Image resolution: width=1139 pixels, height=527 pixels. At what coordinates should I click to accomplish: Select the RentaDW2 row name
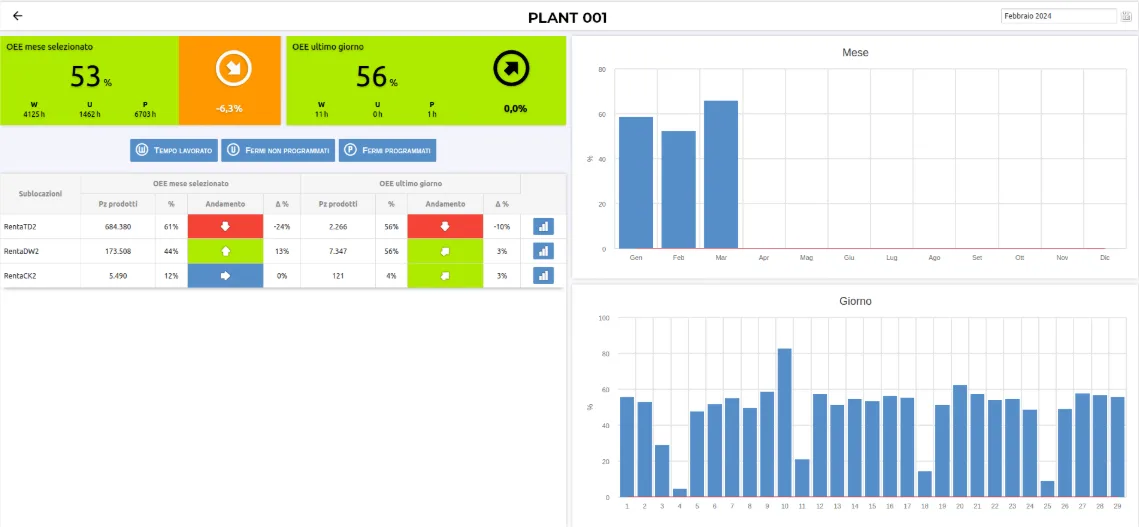(x=20, y=251)
